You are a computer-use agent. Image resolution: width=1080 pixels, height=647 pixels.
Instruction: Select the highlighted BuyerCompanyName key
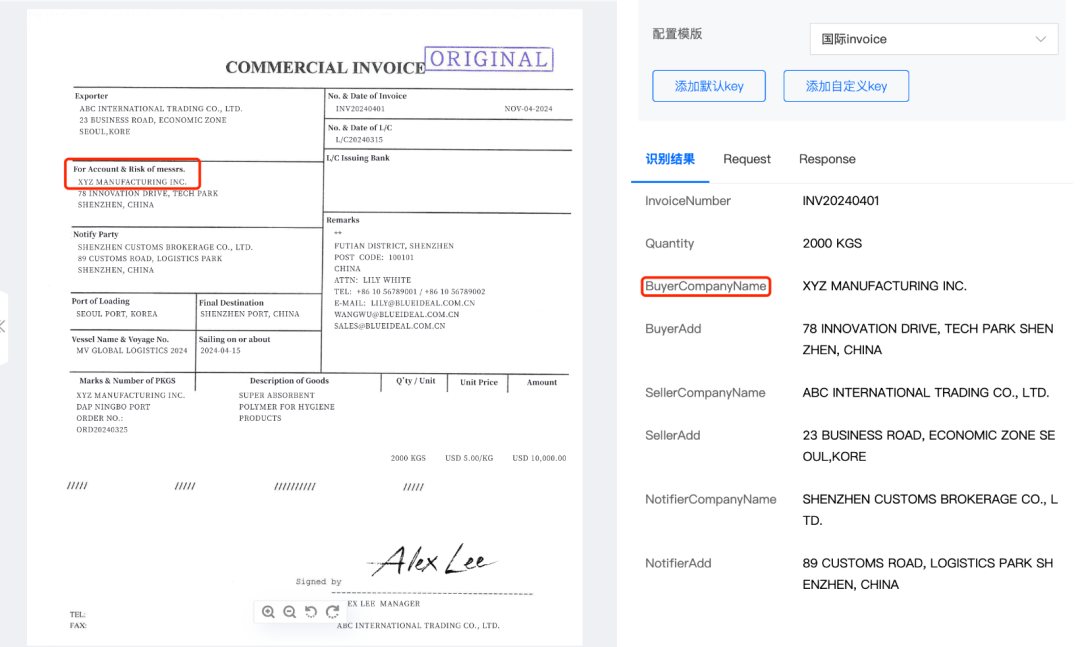pos(705,286)
